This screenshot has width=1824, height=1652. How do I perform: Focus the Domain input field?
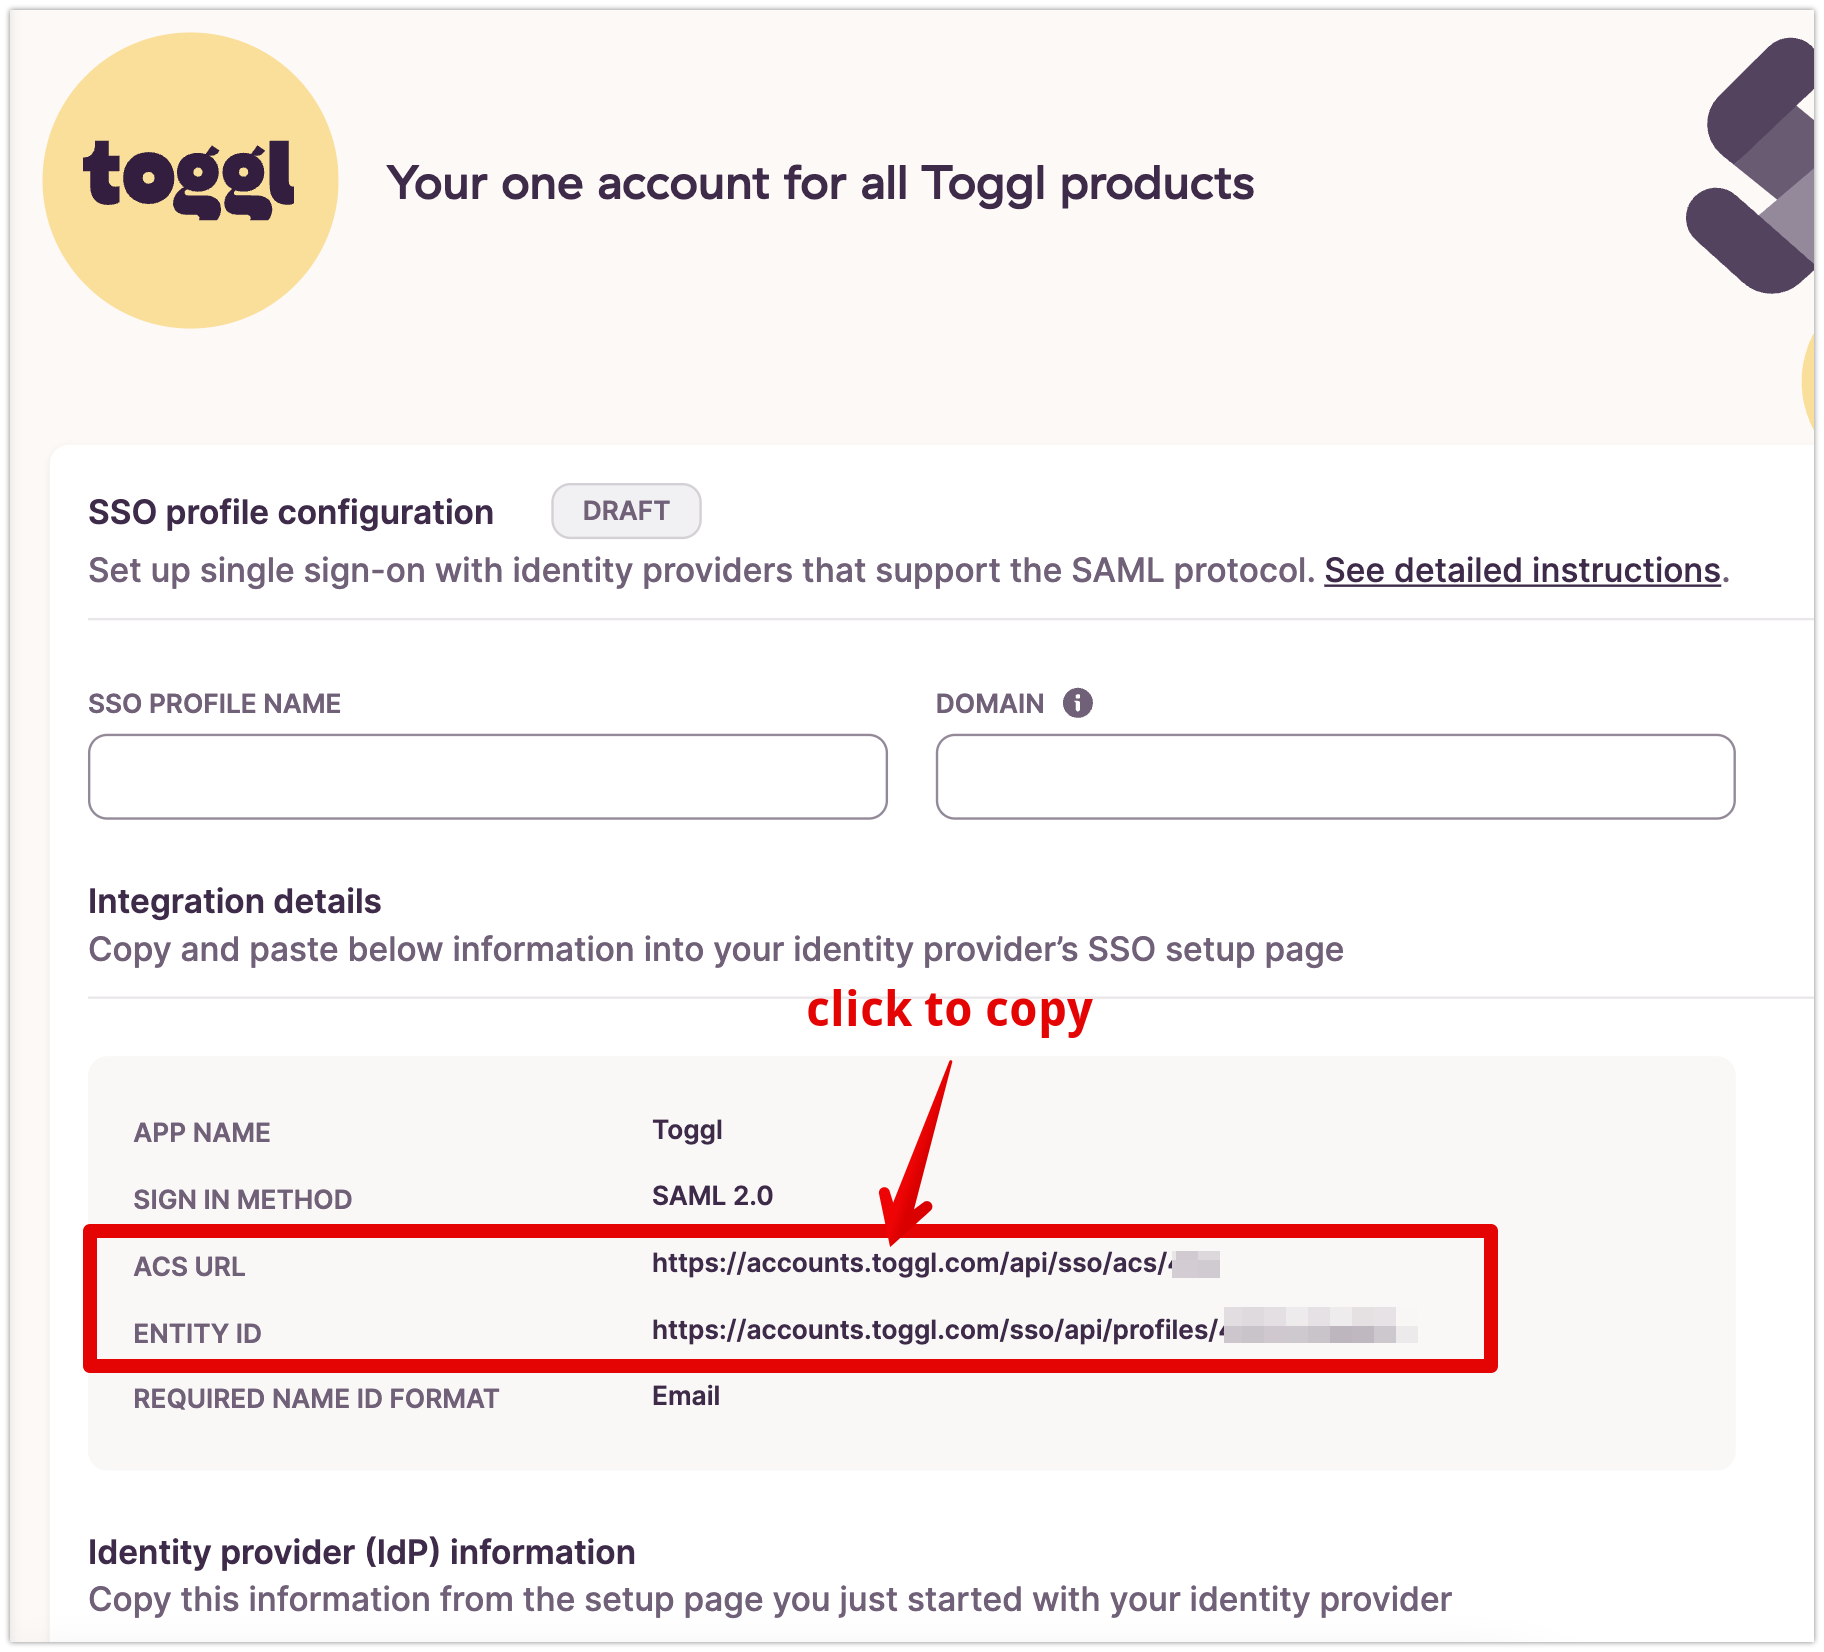pos(1335,777)
